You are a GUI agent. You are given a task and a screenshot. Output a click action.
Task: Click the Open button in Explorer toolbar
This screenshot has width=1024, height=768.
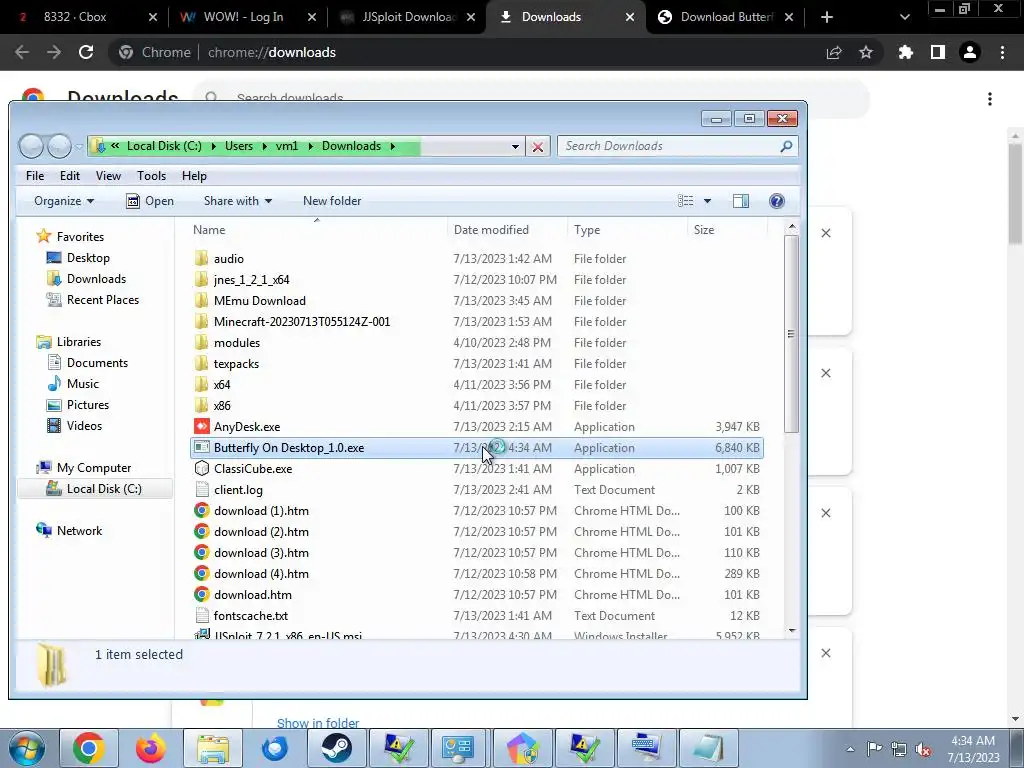150,201
